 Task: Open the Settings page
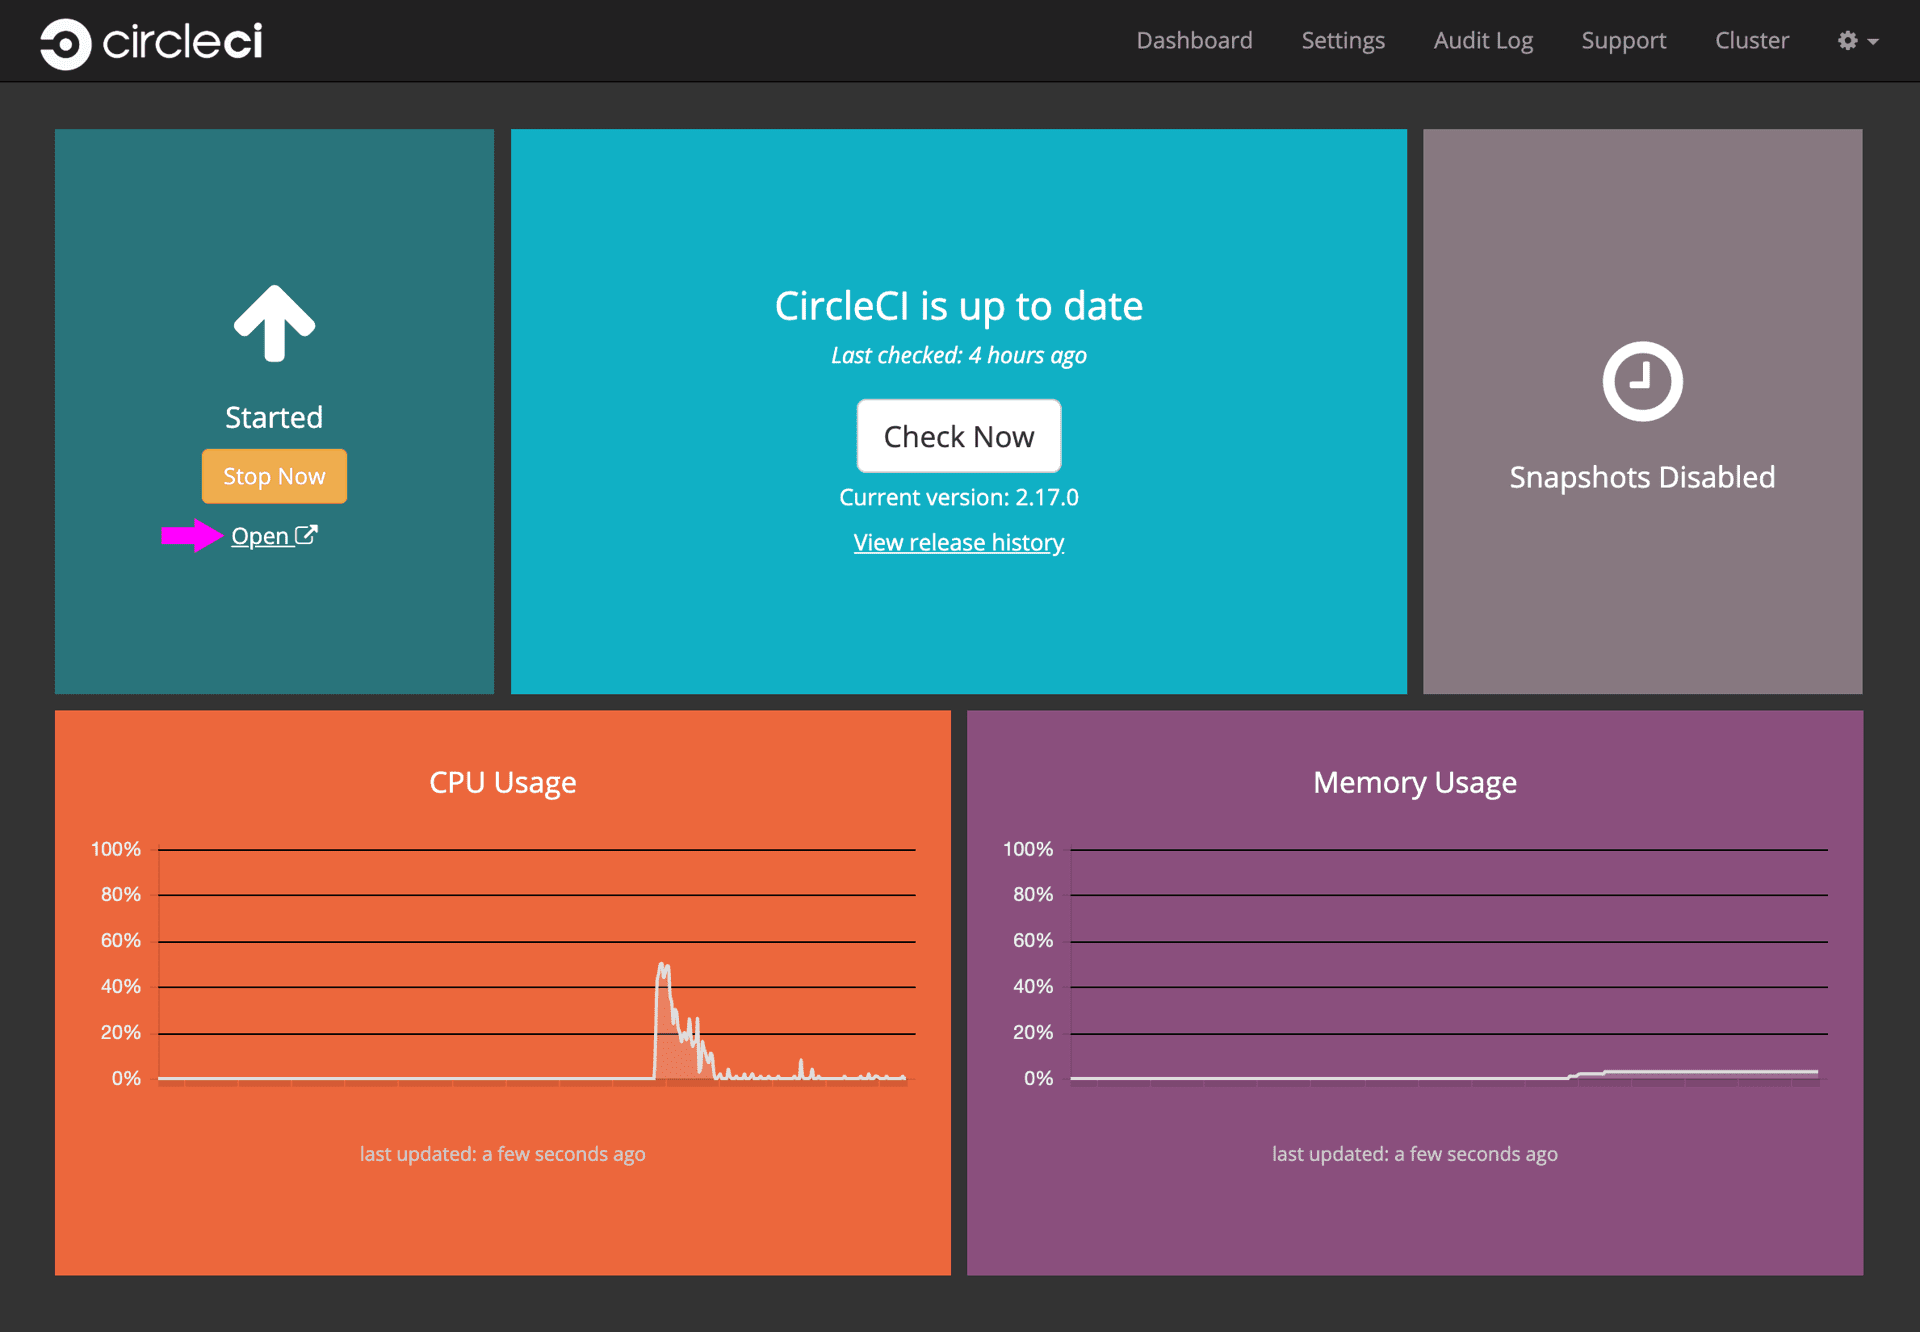point(1343,41)
